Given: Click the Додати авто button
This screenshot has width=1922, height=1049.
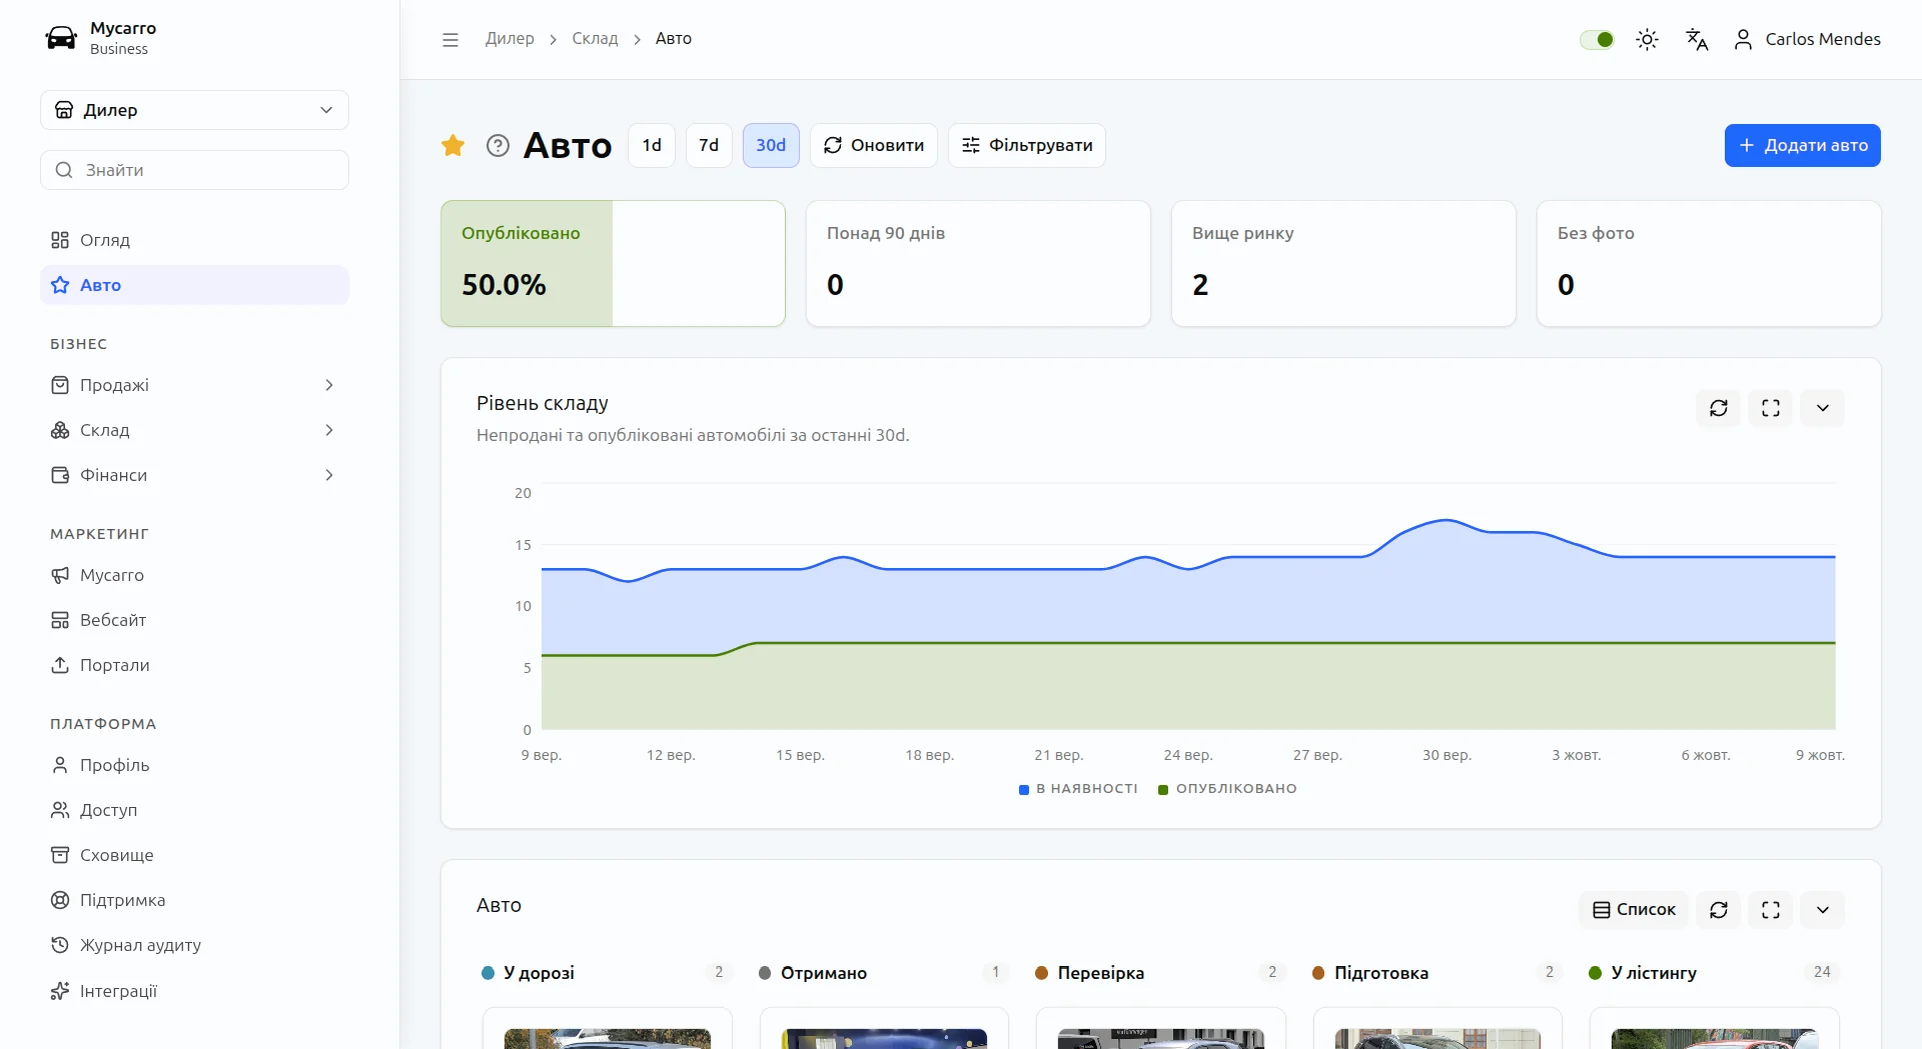Looking at the screenshot, I should point(1803,146).
